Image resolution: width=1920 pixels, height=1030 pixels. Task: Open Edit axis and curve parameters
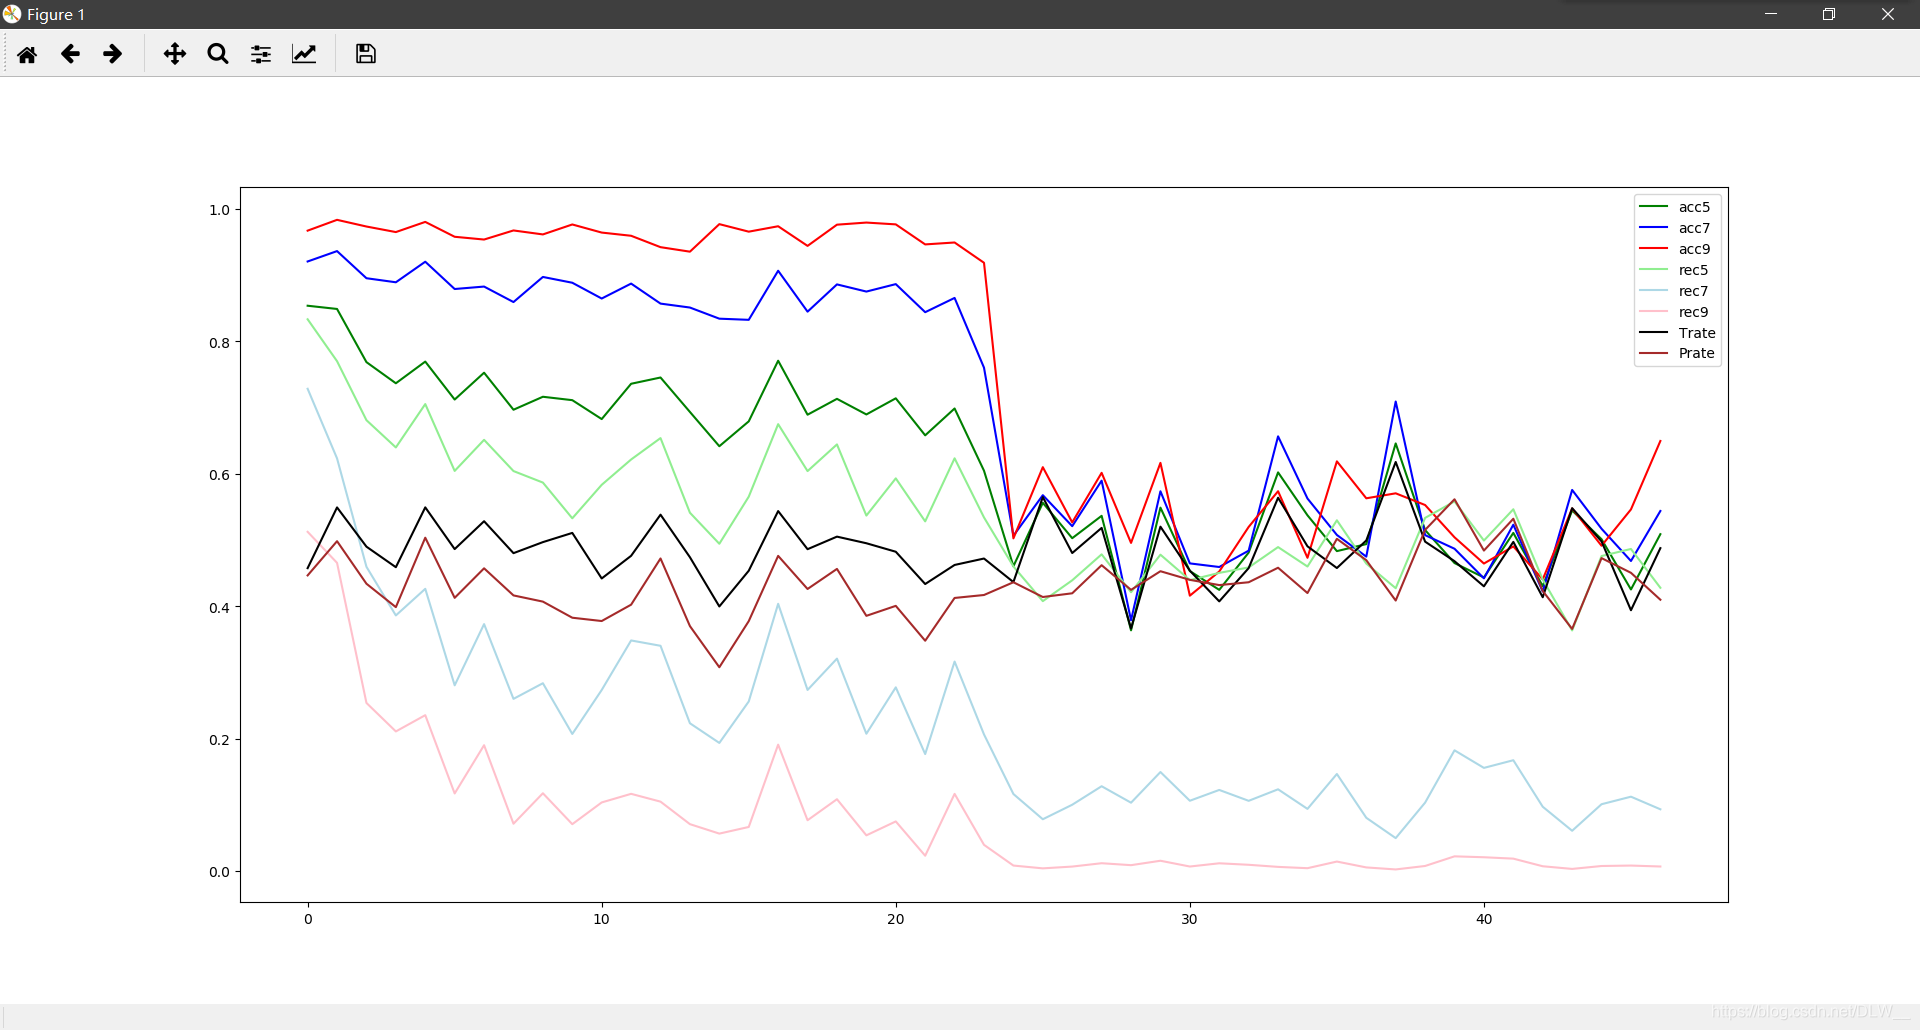[x=304, y=54]
